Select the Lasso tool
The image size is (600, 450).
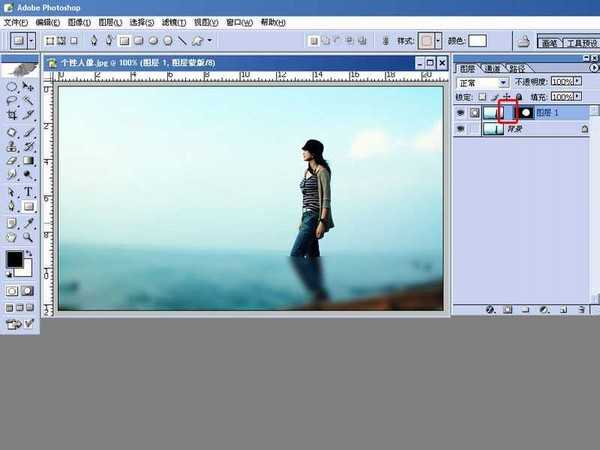pyautogui.click(x=11, y=101)
